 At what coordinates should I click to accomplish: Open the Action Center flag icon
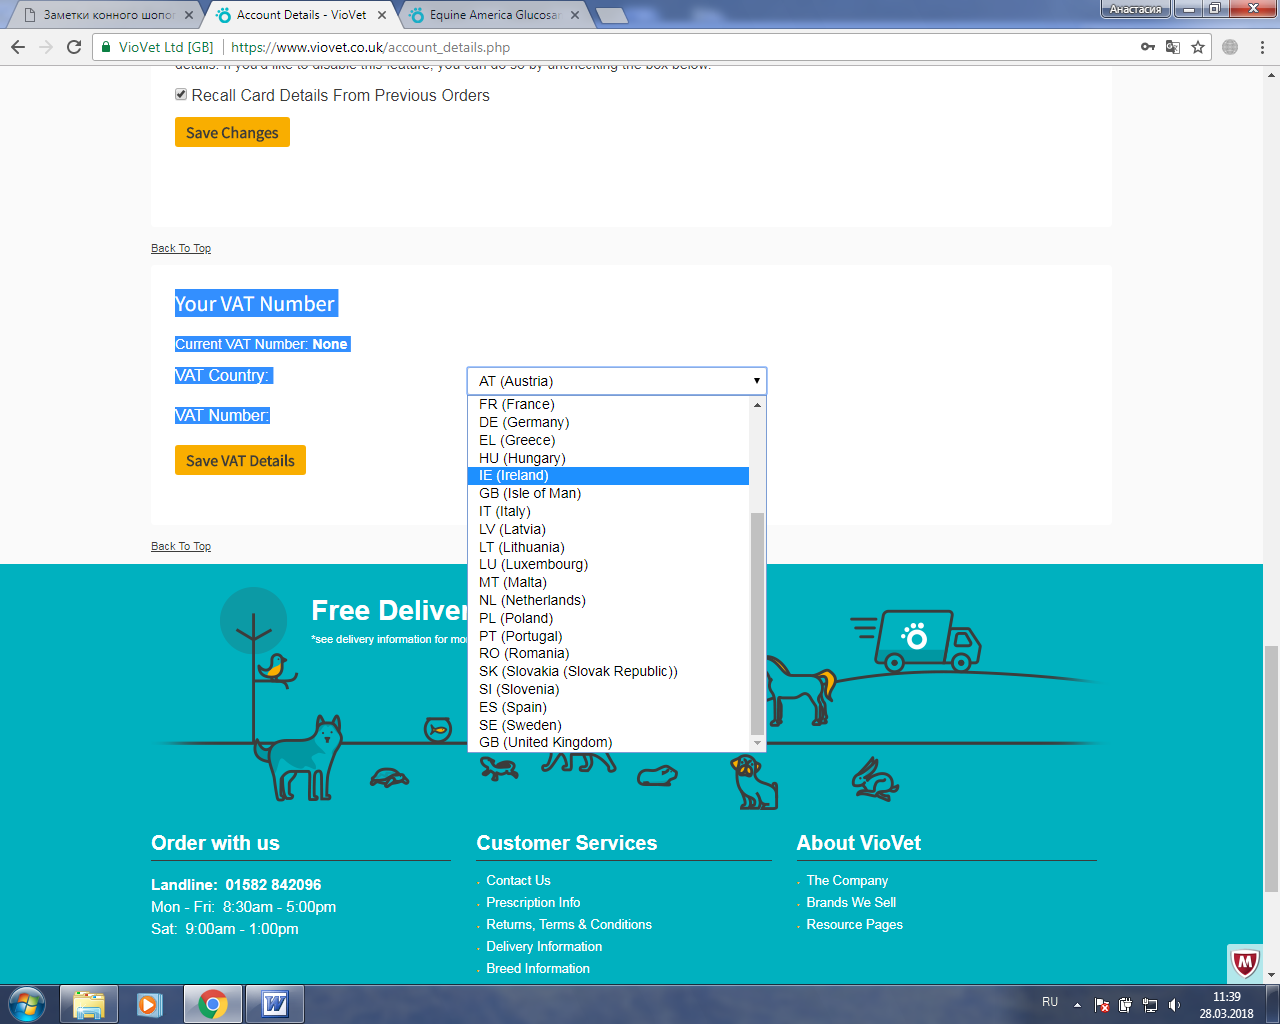pos(1102,1005)
